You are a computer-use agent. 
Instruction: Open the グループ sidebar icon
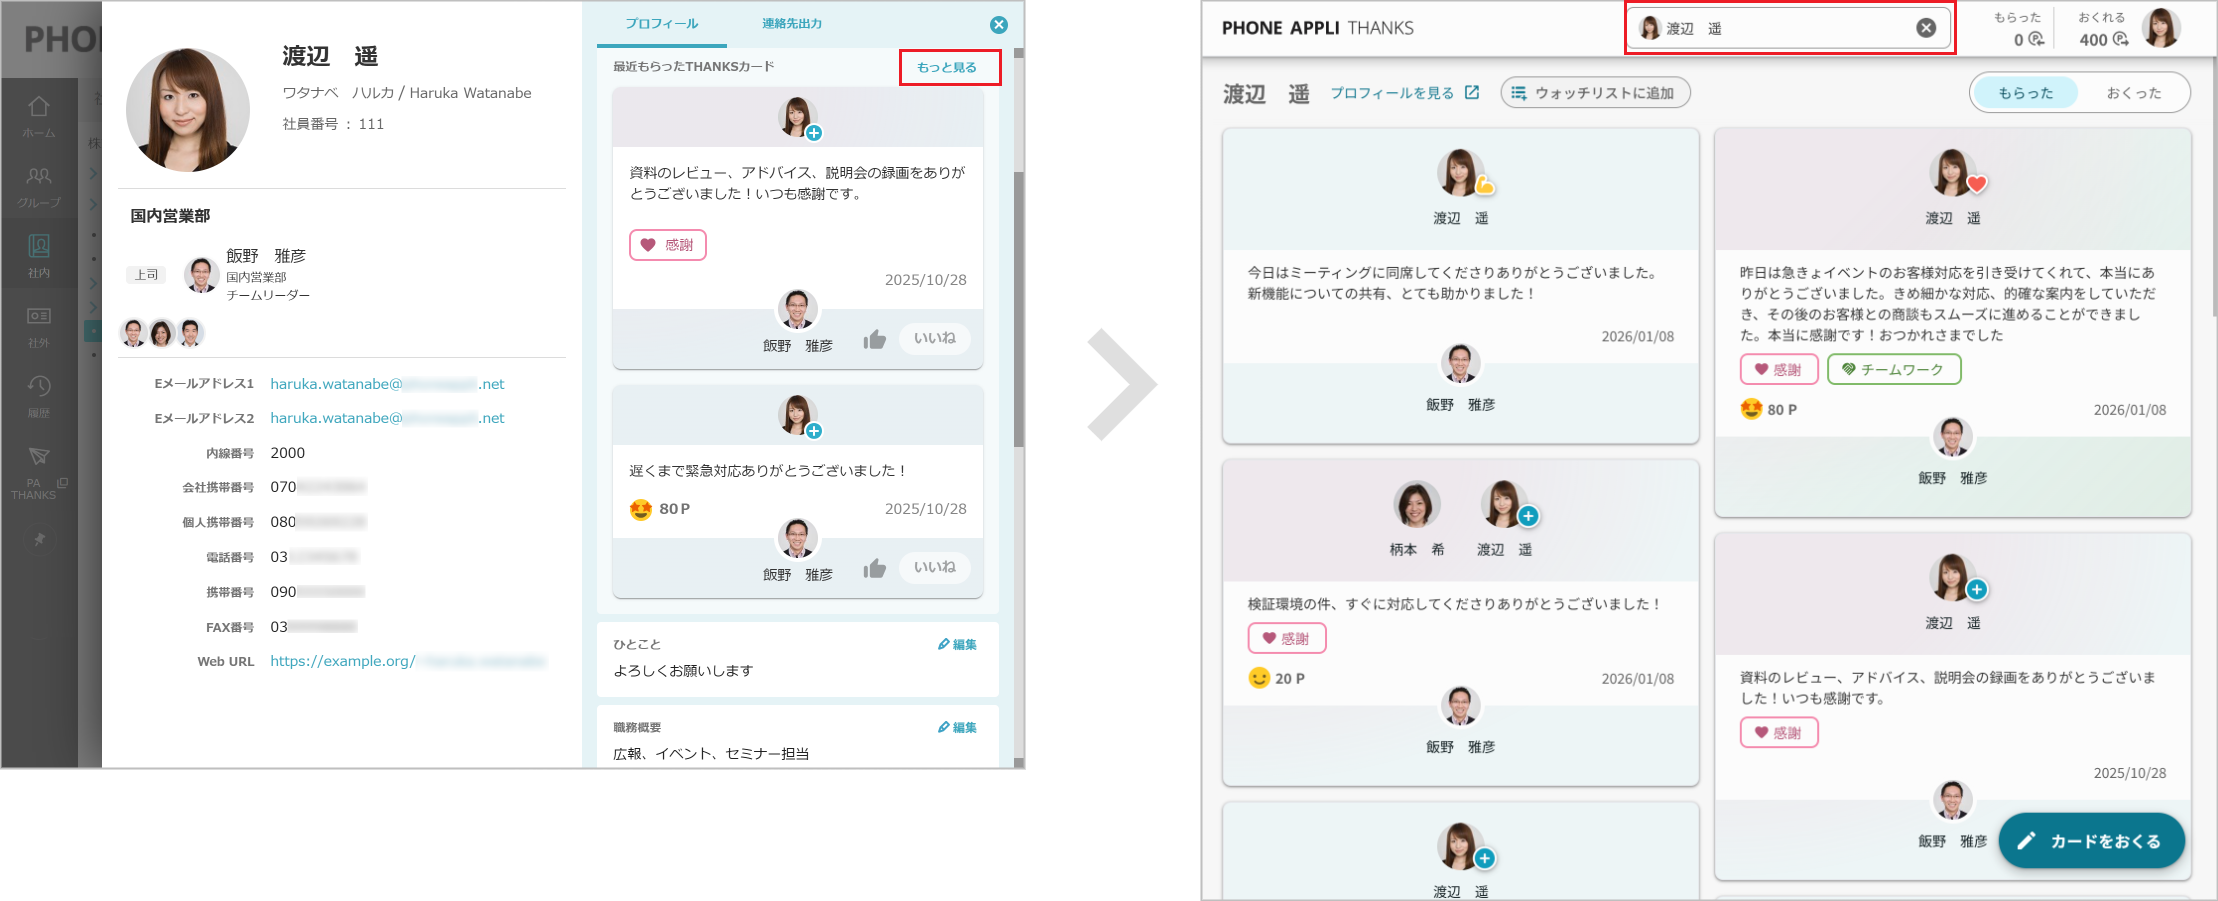click(x=39, y=185)
